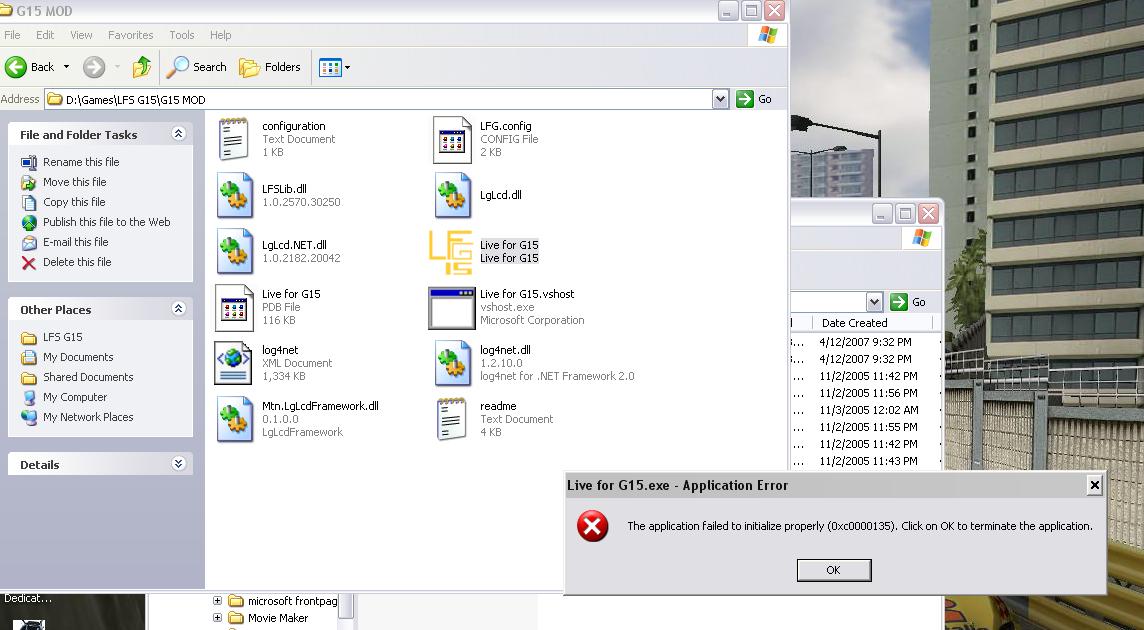1144x630 pixels.
Task: Select the Mtn.LgLcdFramework.dll file icon
Action: (234, 419)
